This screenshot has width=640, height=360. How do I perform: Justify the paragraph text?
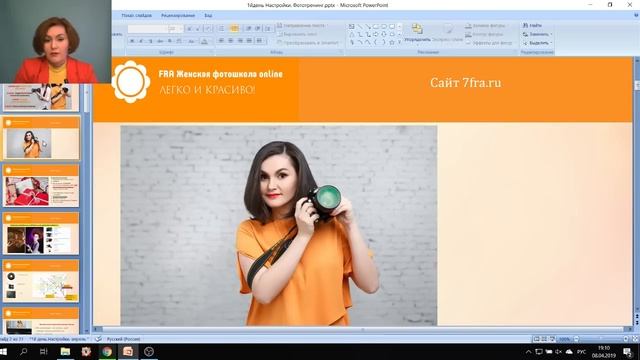point(249,41)
